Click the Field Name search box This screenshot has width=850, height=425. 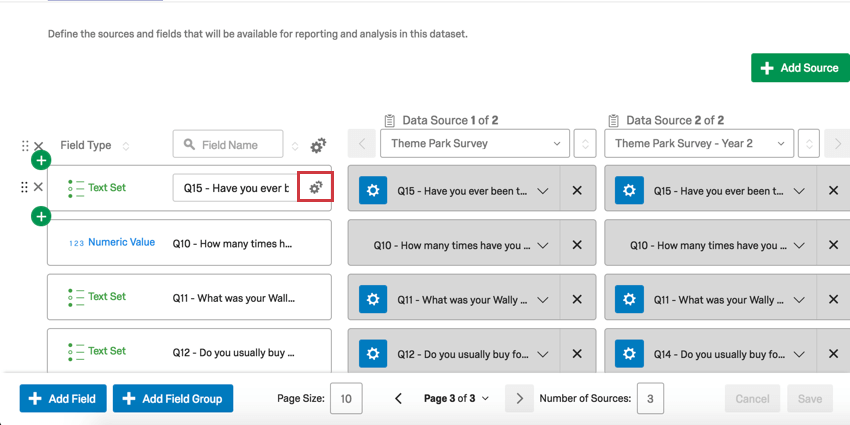(229, 145)
